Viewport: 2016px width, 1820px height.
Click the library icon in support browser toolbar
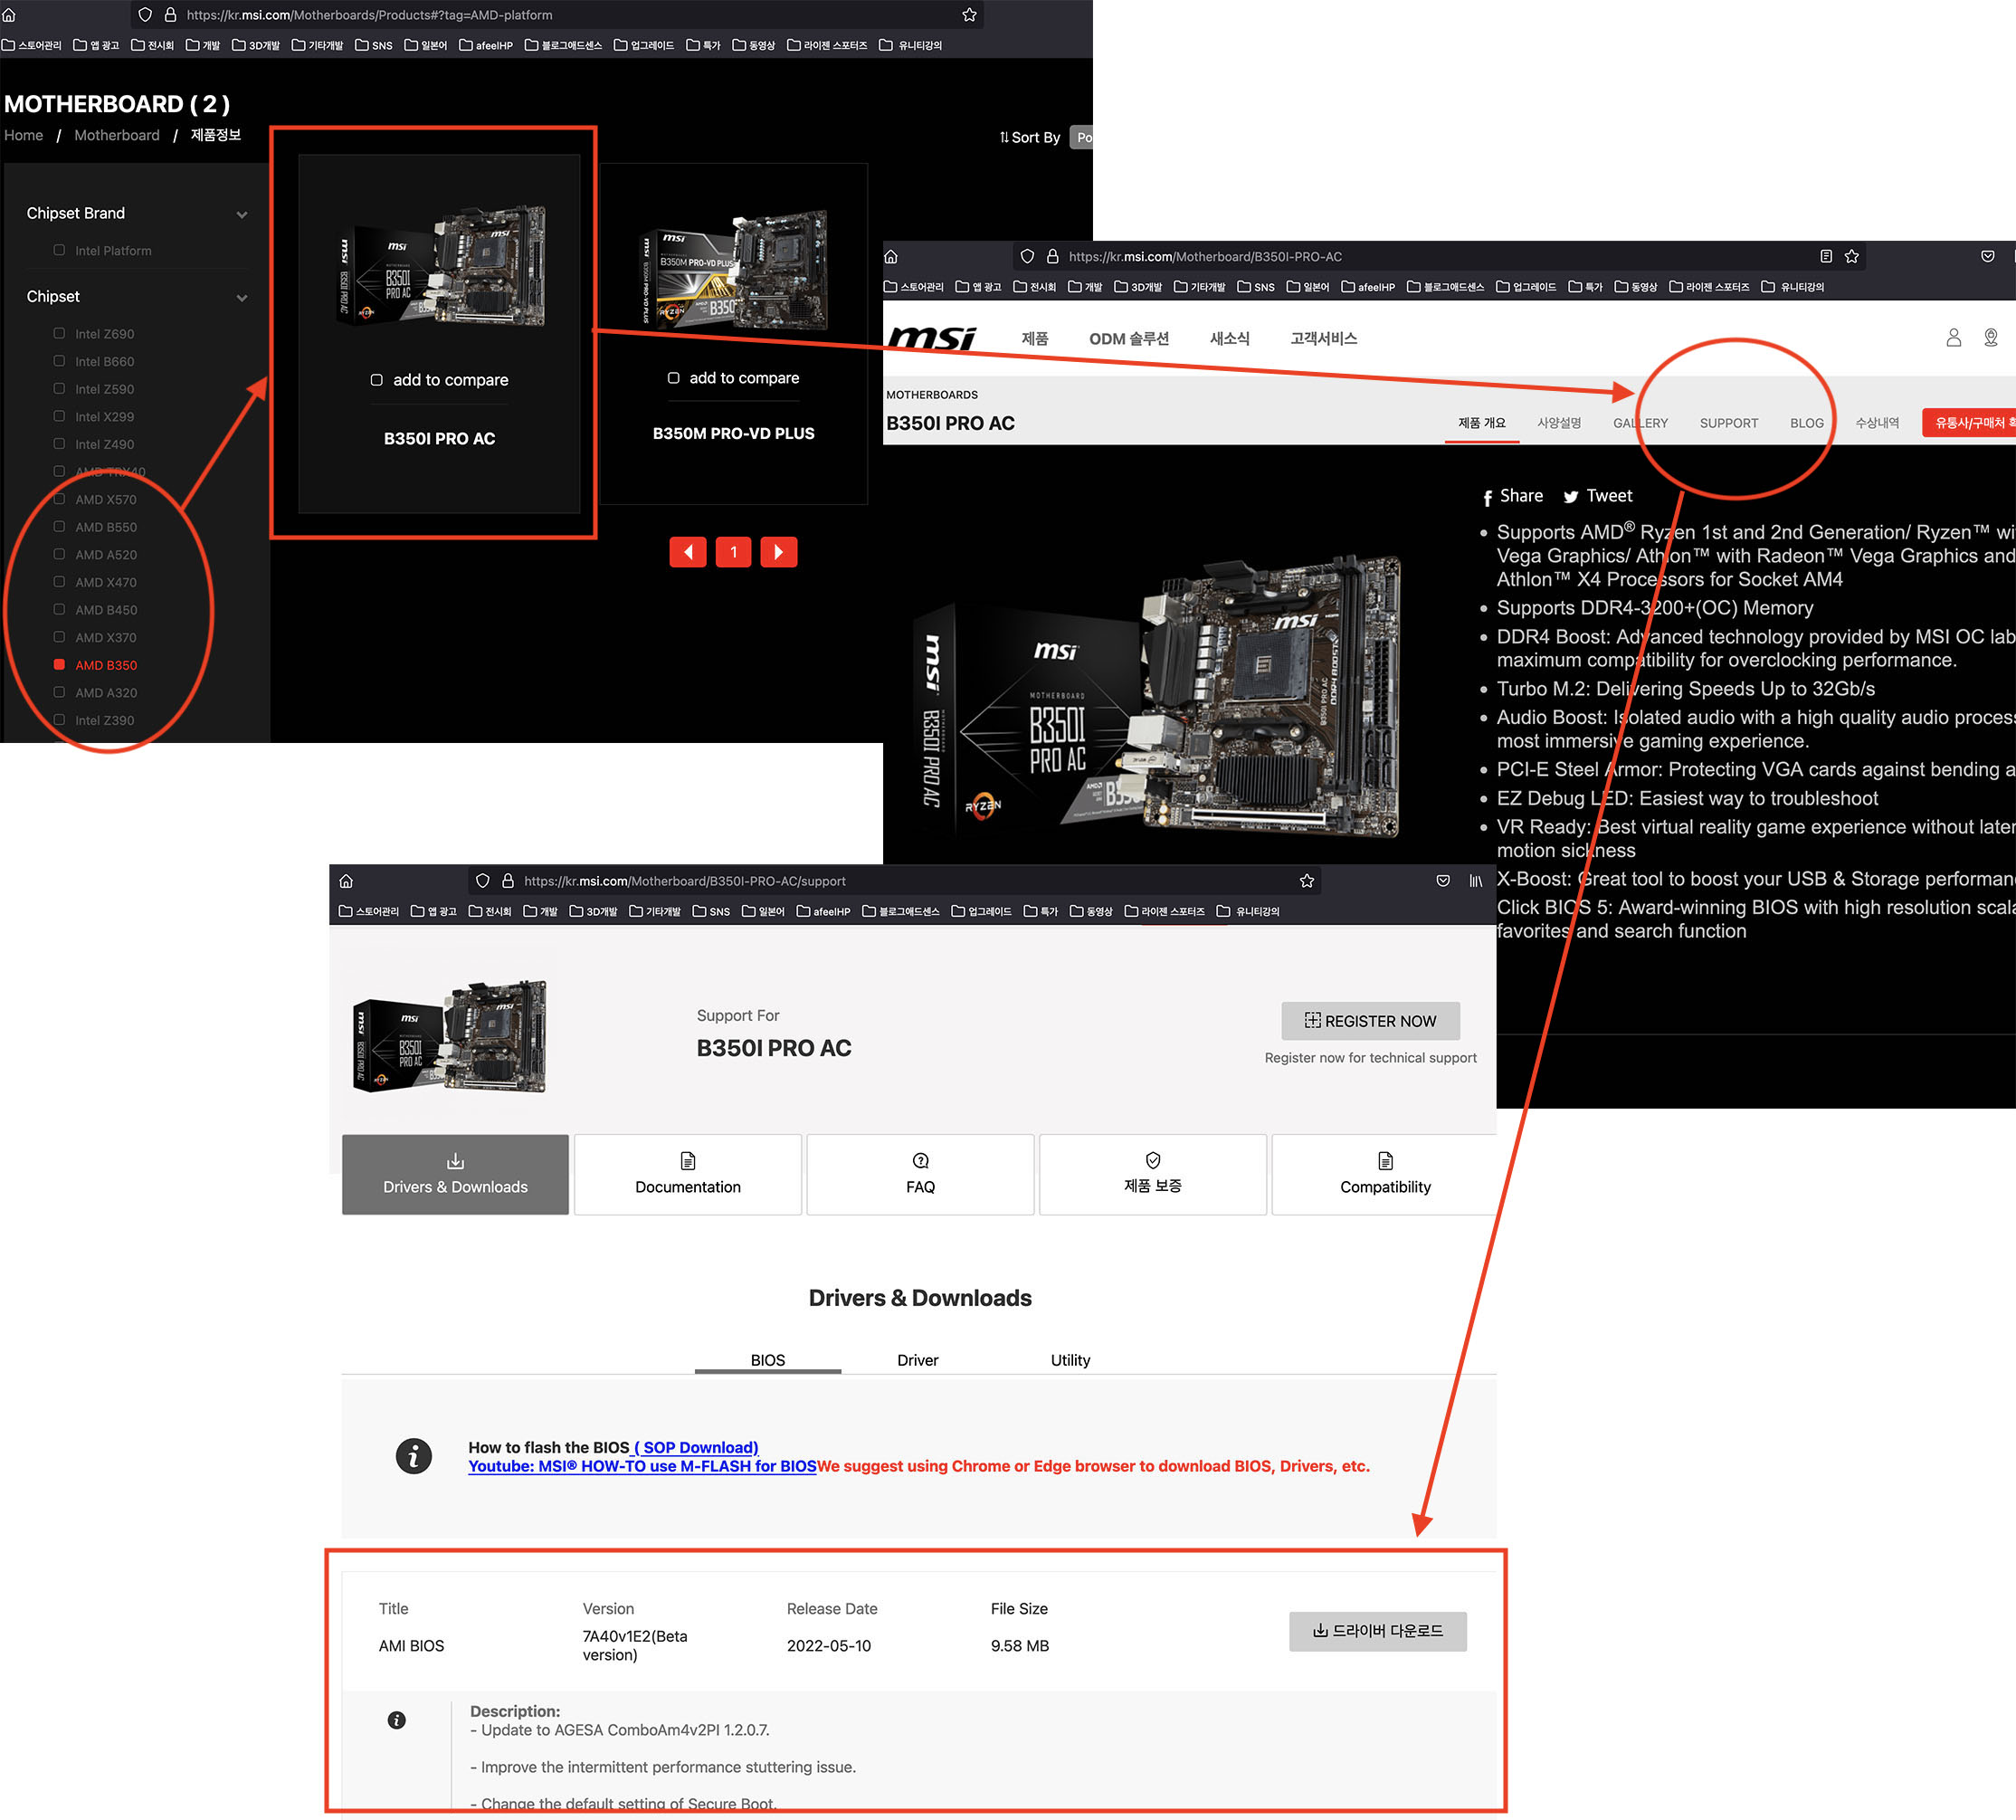pos(1475,881)
